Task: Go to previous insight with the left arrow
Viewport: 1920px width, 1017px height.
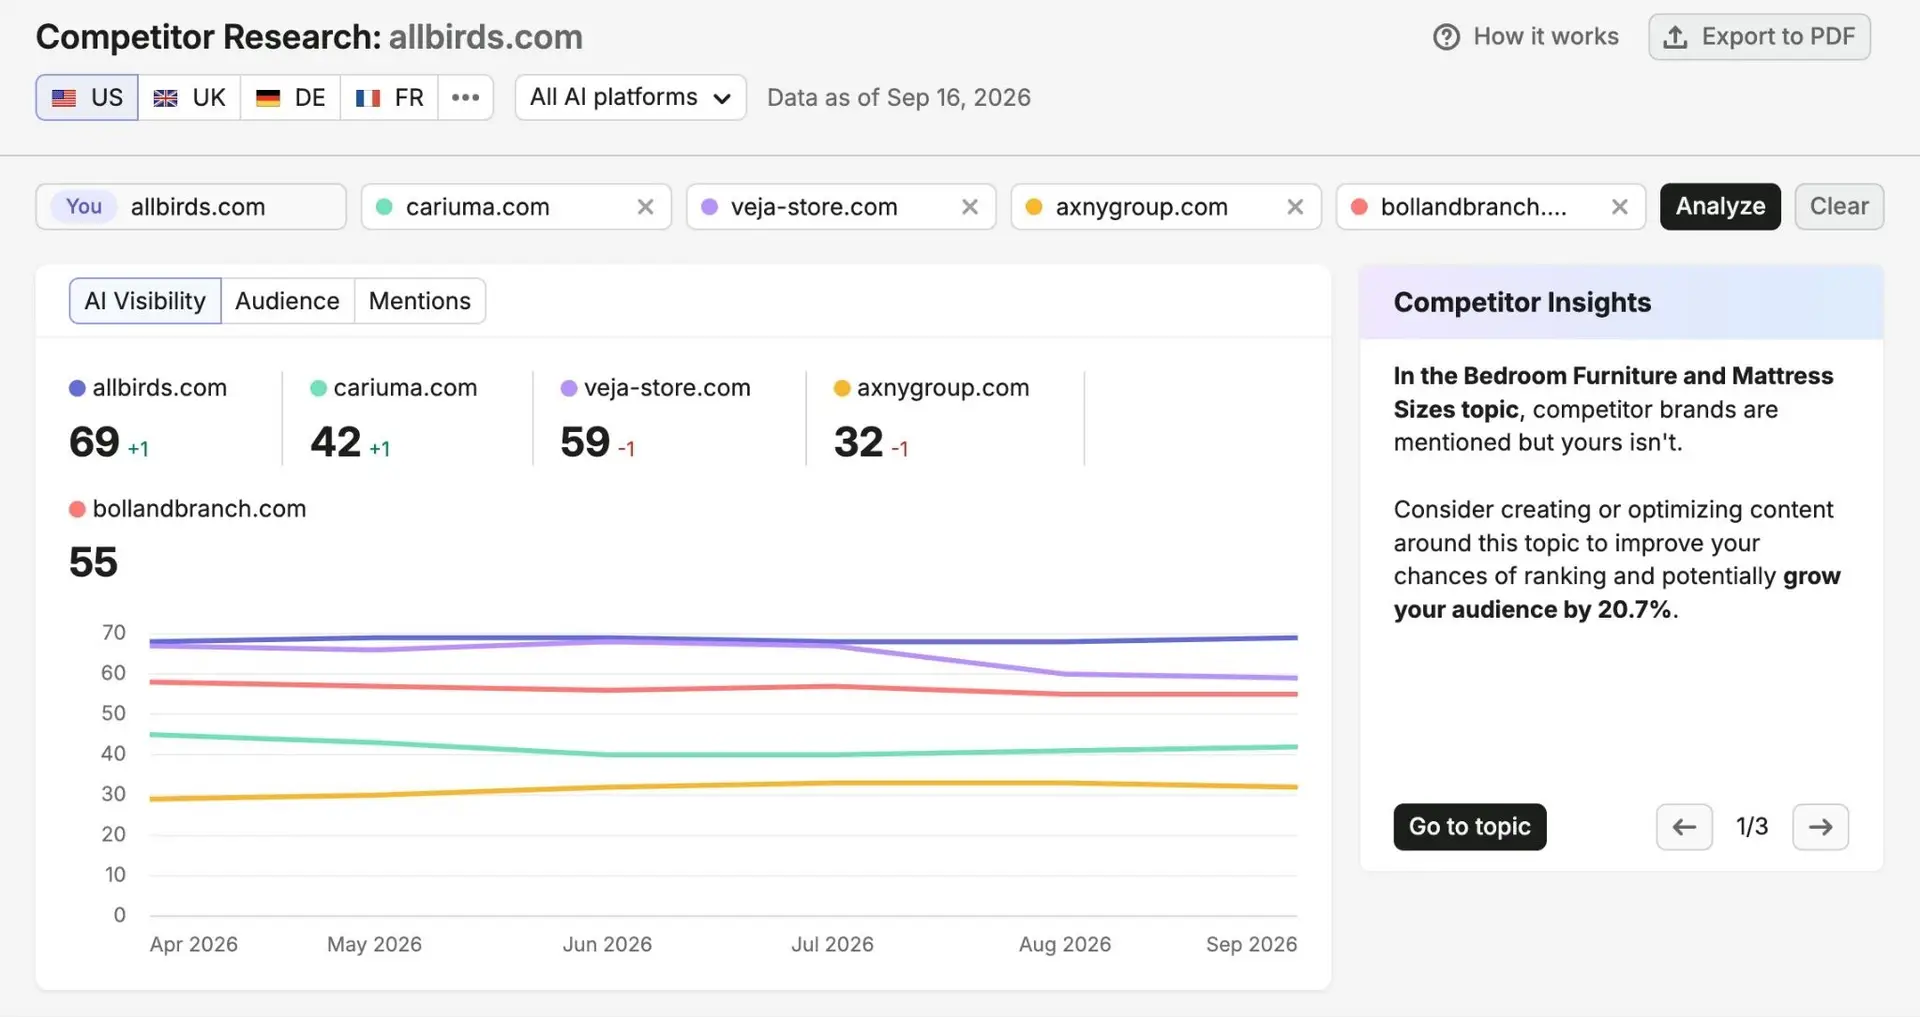Action: pos(1684,827)
